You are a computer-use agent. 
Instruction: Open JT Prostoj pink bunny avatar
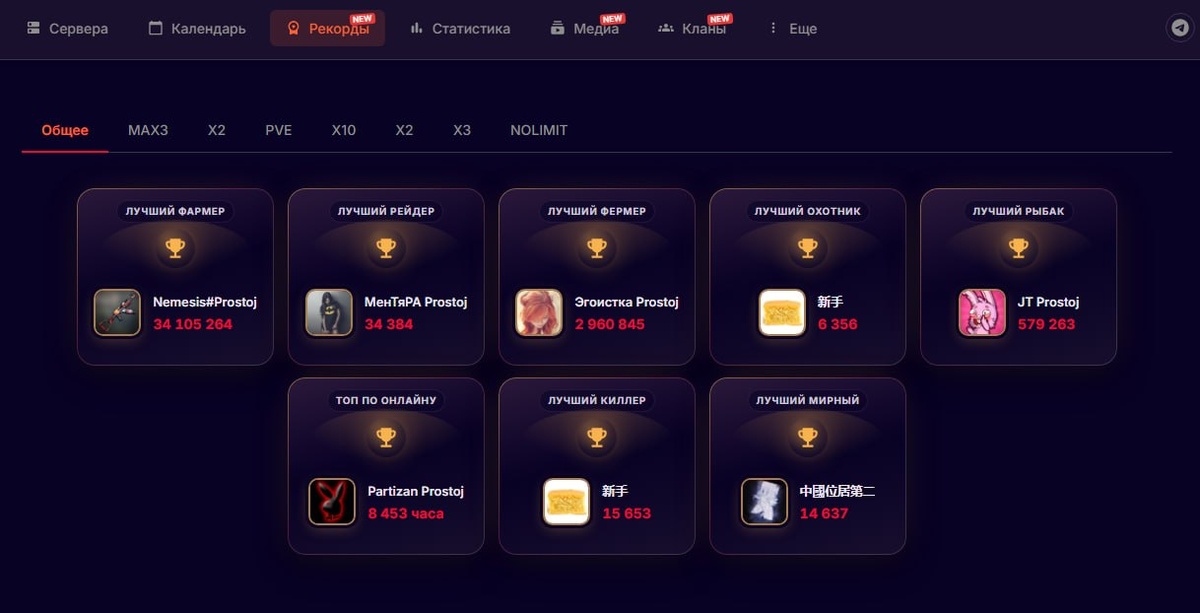coord(982,313)
